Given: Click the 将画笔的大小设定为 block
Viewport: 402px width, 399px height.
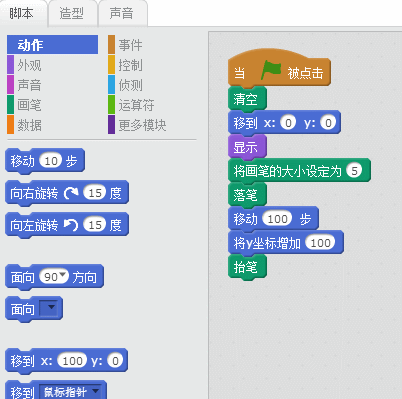Looking at the screenshot, I should pyautogui.click(x=299, y=171).
